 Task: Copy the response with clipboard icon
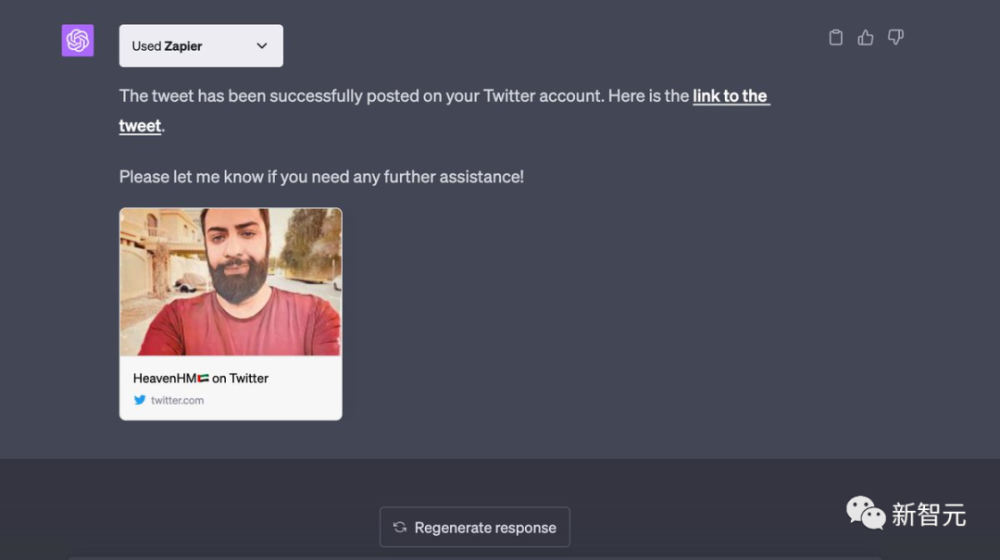click(x=836, y=38)
